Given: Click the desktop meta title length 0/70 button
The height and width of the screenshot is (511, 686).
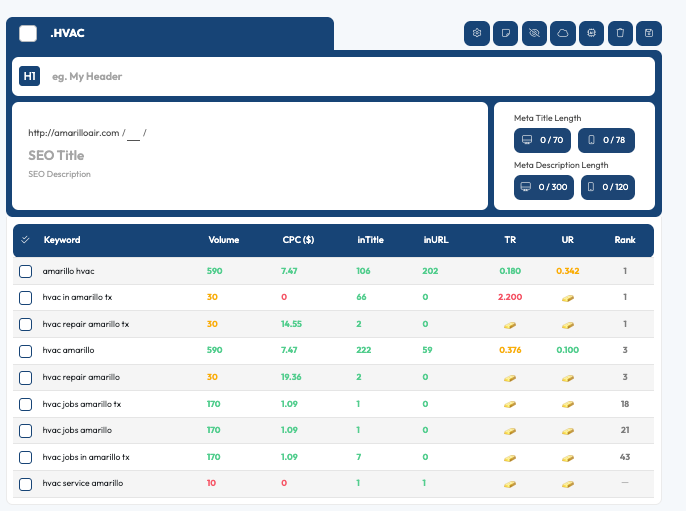Looking at the screenshot, I should pos(543,140).
